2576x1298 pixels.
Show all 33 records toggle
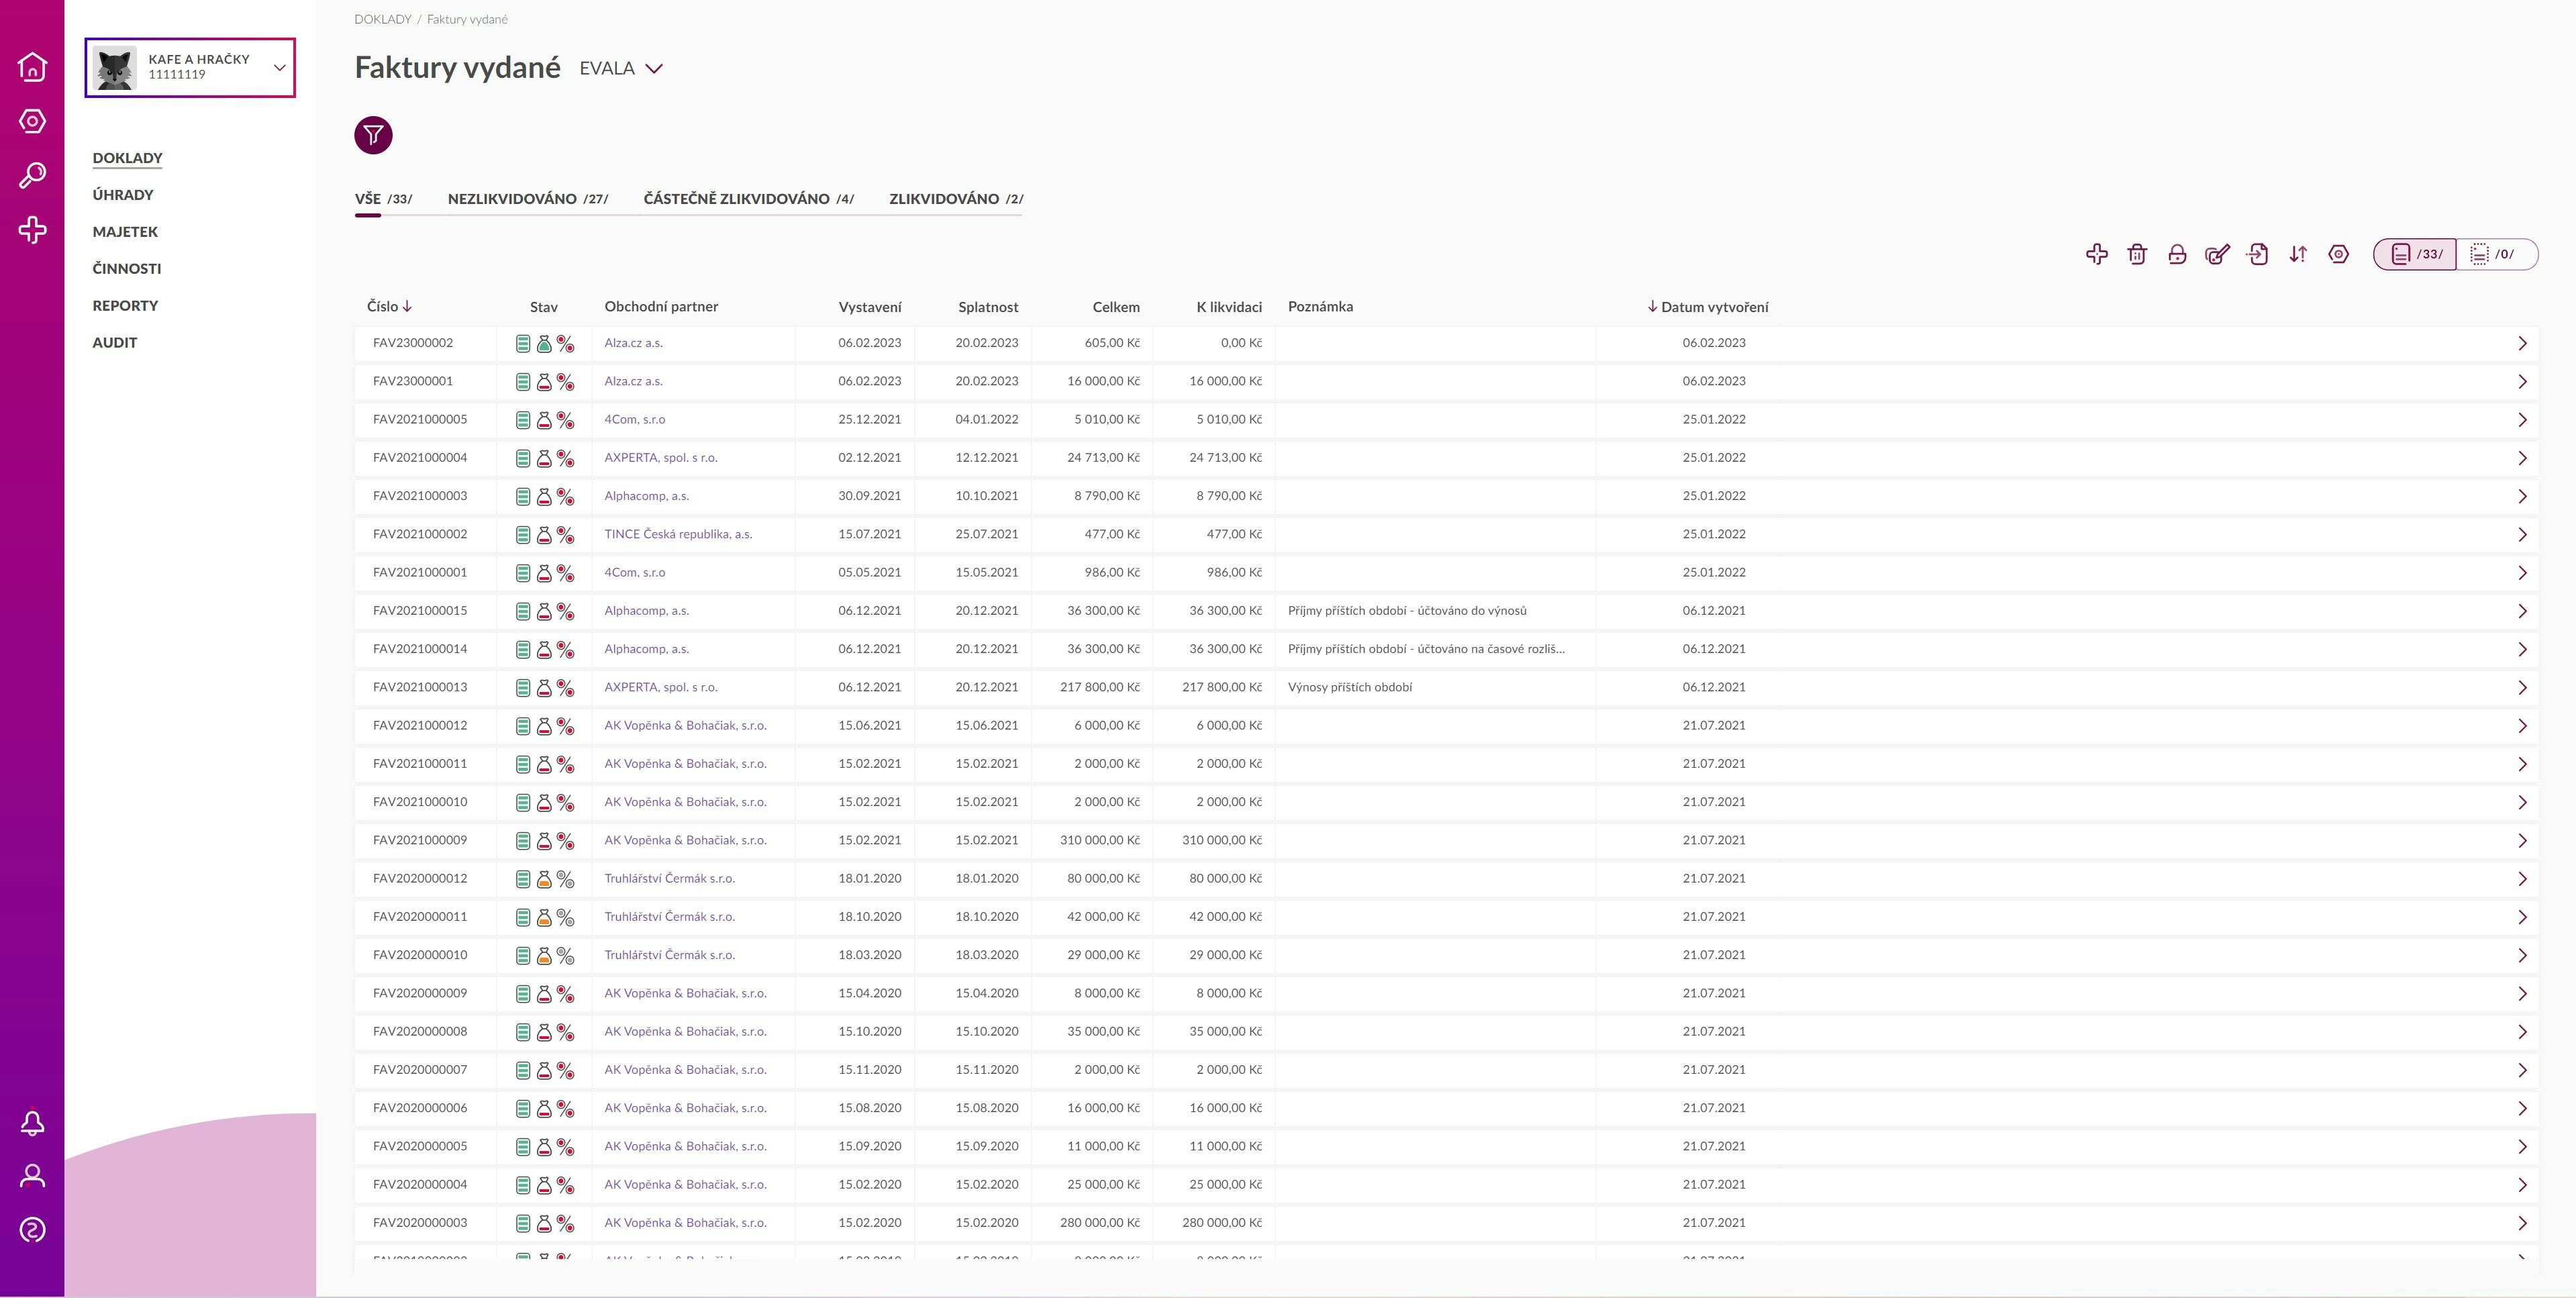coord(2415,254)
